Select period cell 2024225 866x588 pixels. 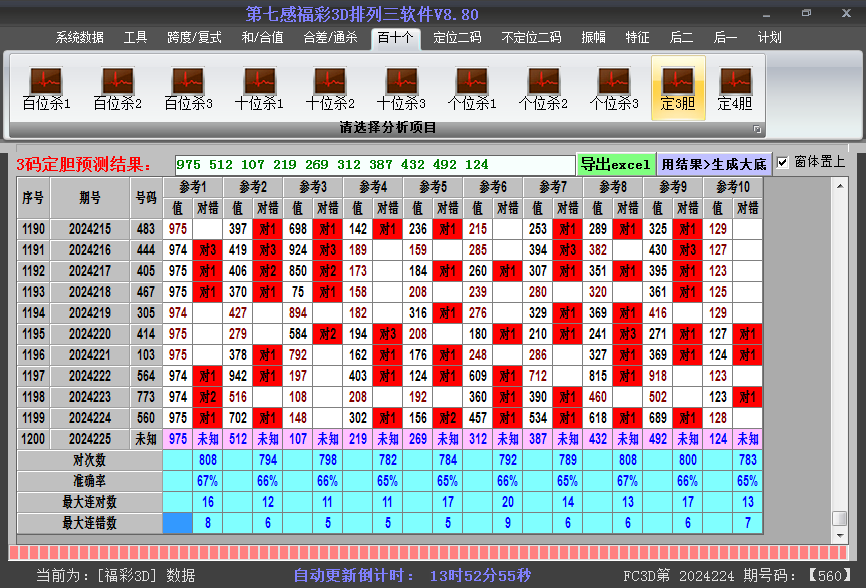pyautogui.click(x=89, y=439)
